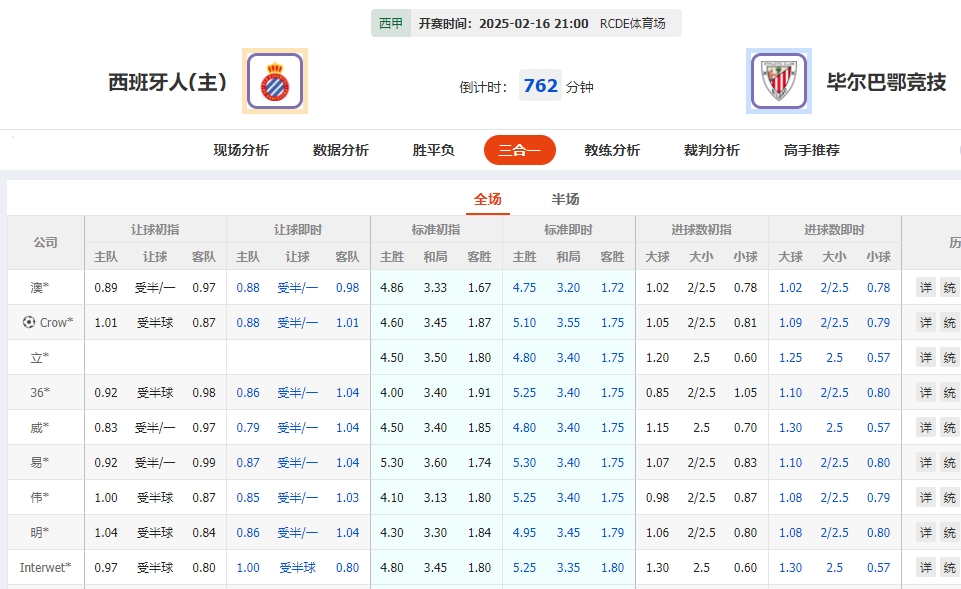Open the 数据分析 data analysis section
The width and height of the screenshot is (961, 589).
click(338, 150)
